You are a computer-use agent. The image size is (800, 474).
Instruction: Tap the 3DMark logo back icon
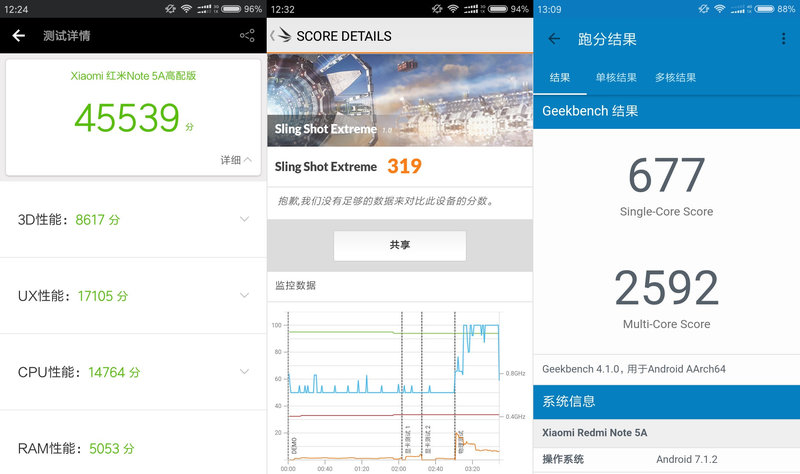point(281,36)
